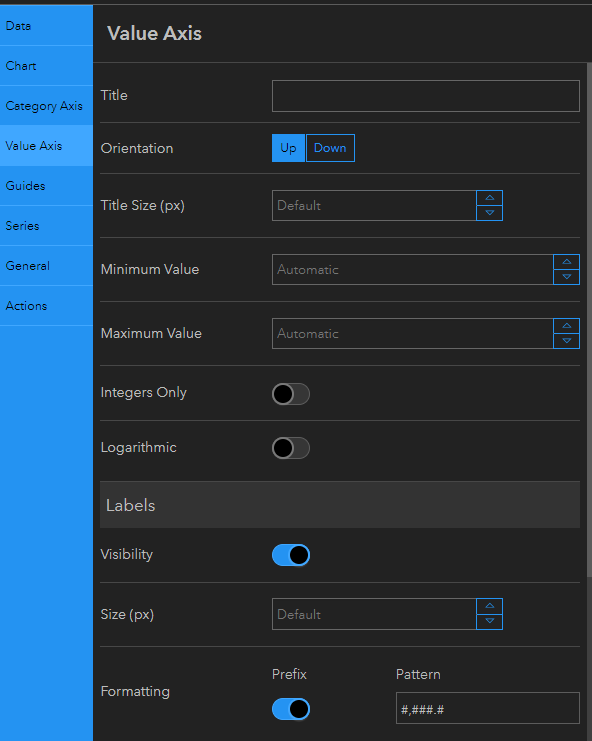592x741 pixels.
Task: Focus the Pattern format input
Action: (x=488, y=708)
